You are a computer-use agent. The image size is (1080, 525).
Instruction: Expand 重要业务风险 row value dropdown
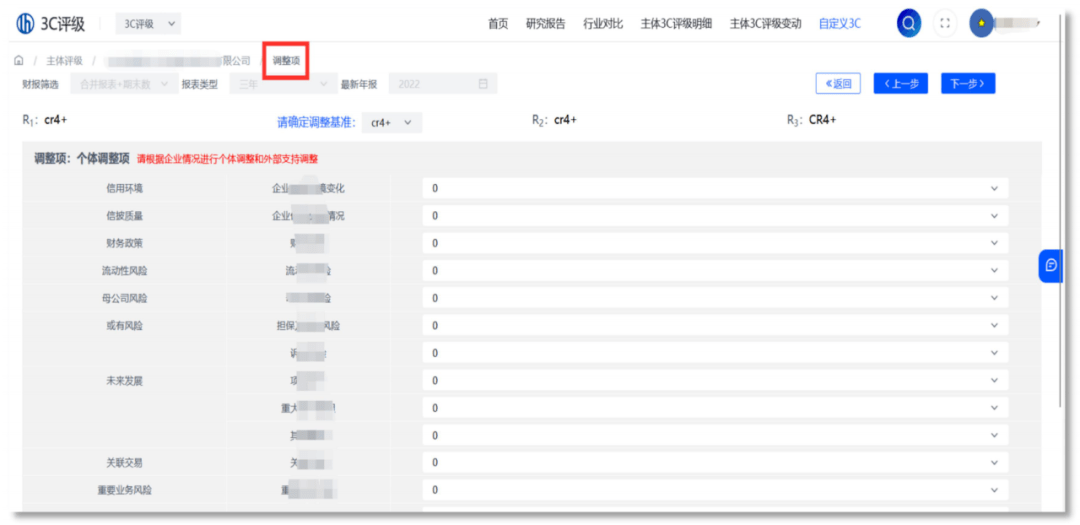point(715,490)
